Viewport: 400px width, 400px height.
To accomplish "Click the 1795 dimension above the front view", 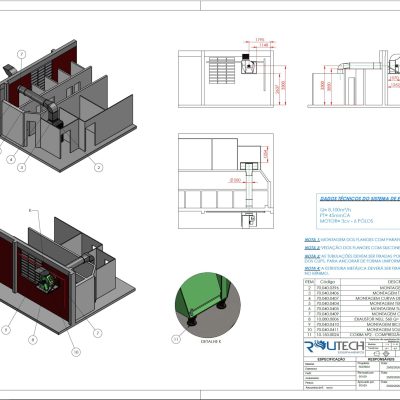I will coord(260,40).
